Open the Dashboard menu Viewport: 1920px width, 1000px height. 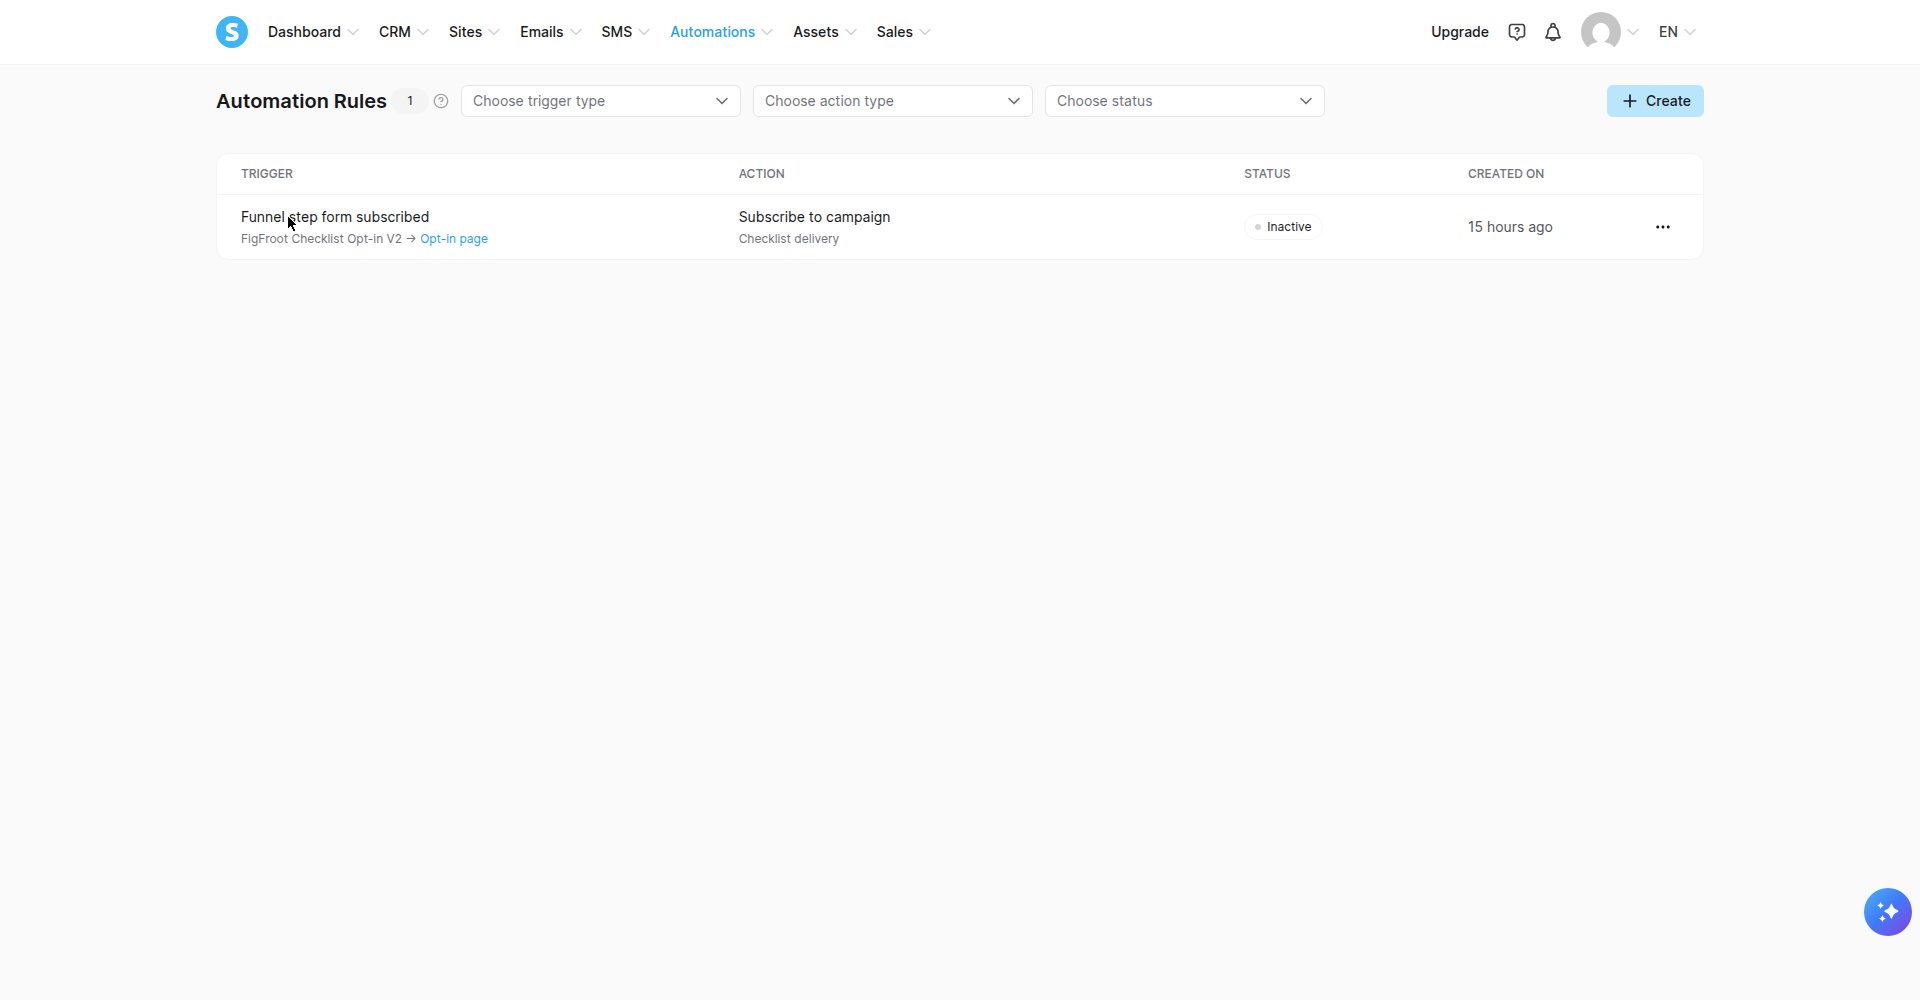coord(313,32)
